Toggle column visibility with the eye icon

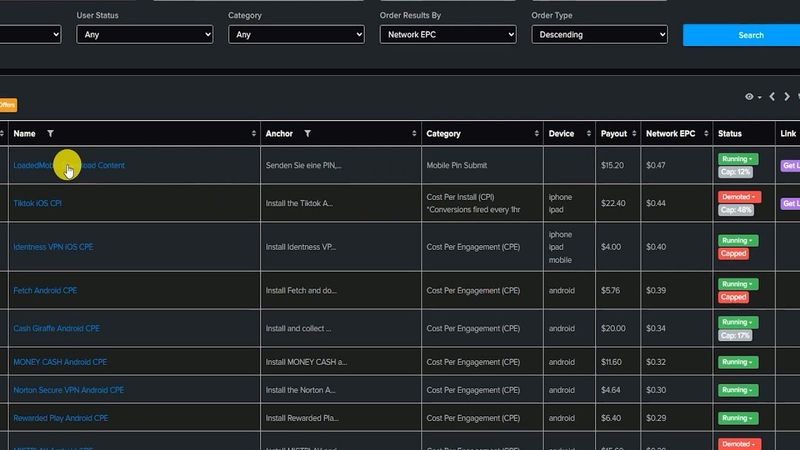coord(752,97)
